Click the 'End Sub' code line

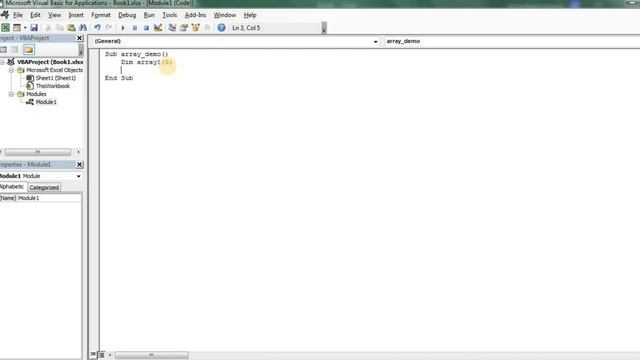coord(119,78)
